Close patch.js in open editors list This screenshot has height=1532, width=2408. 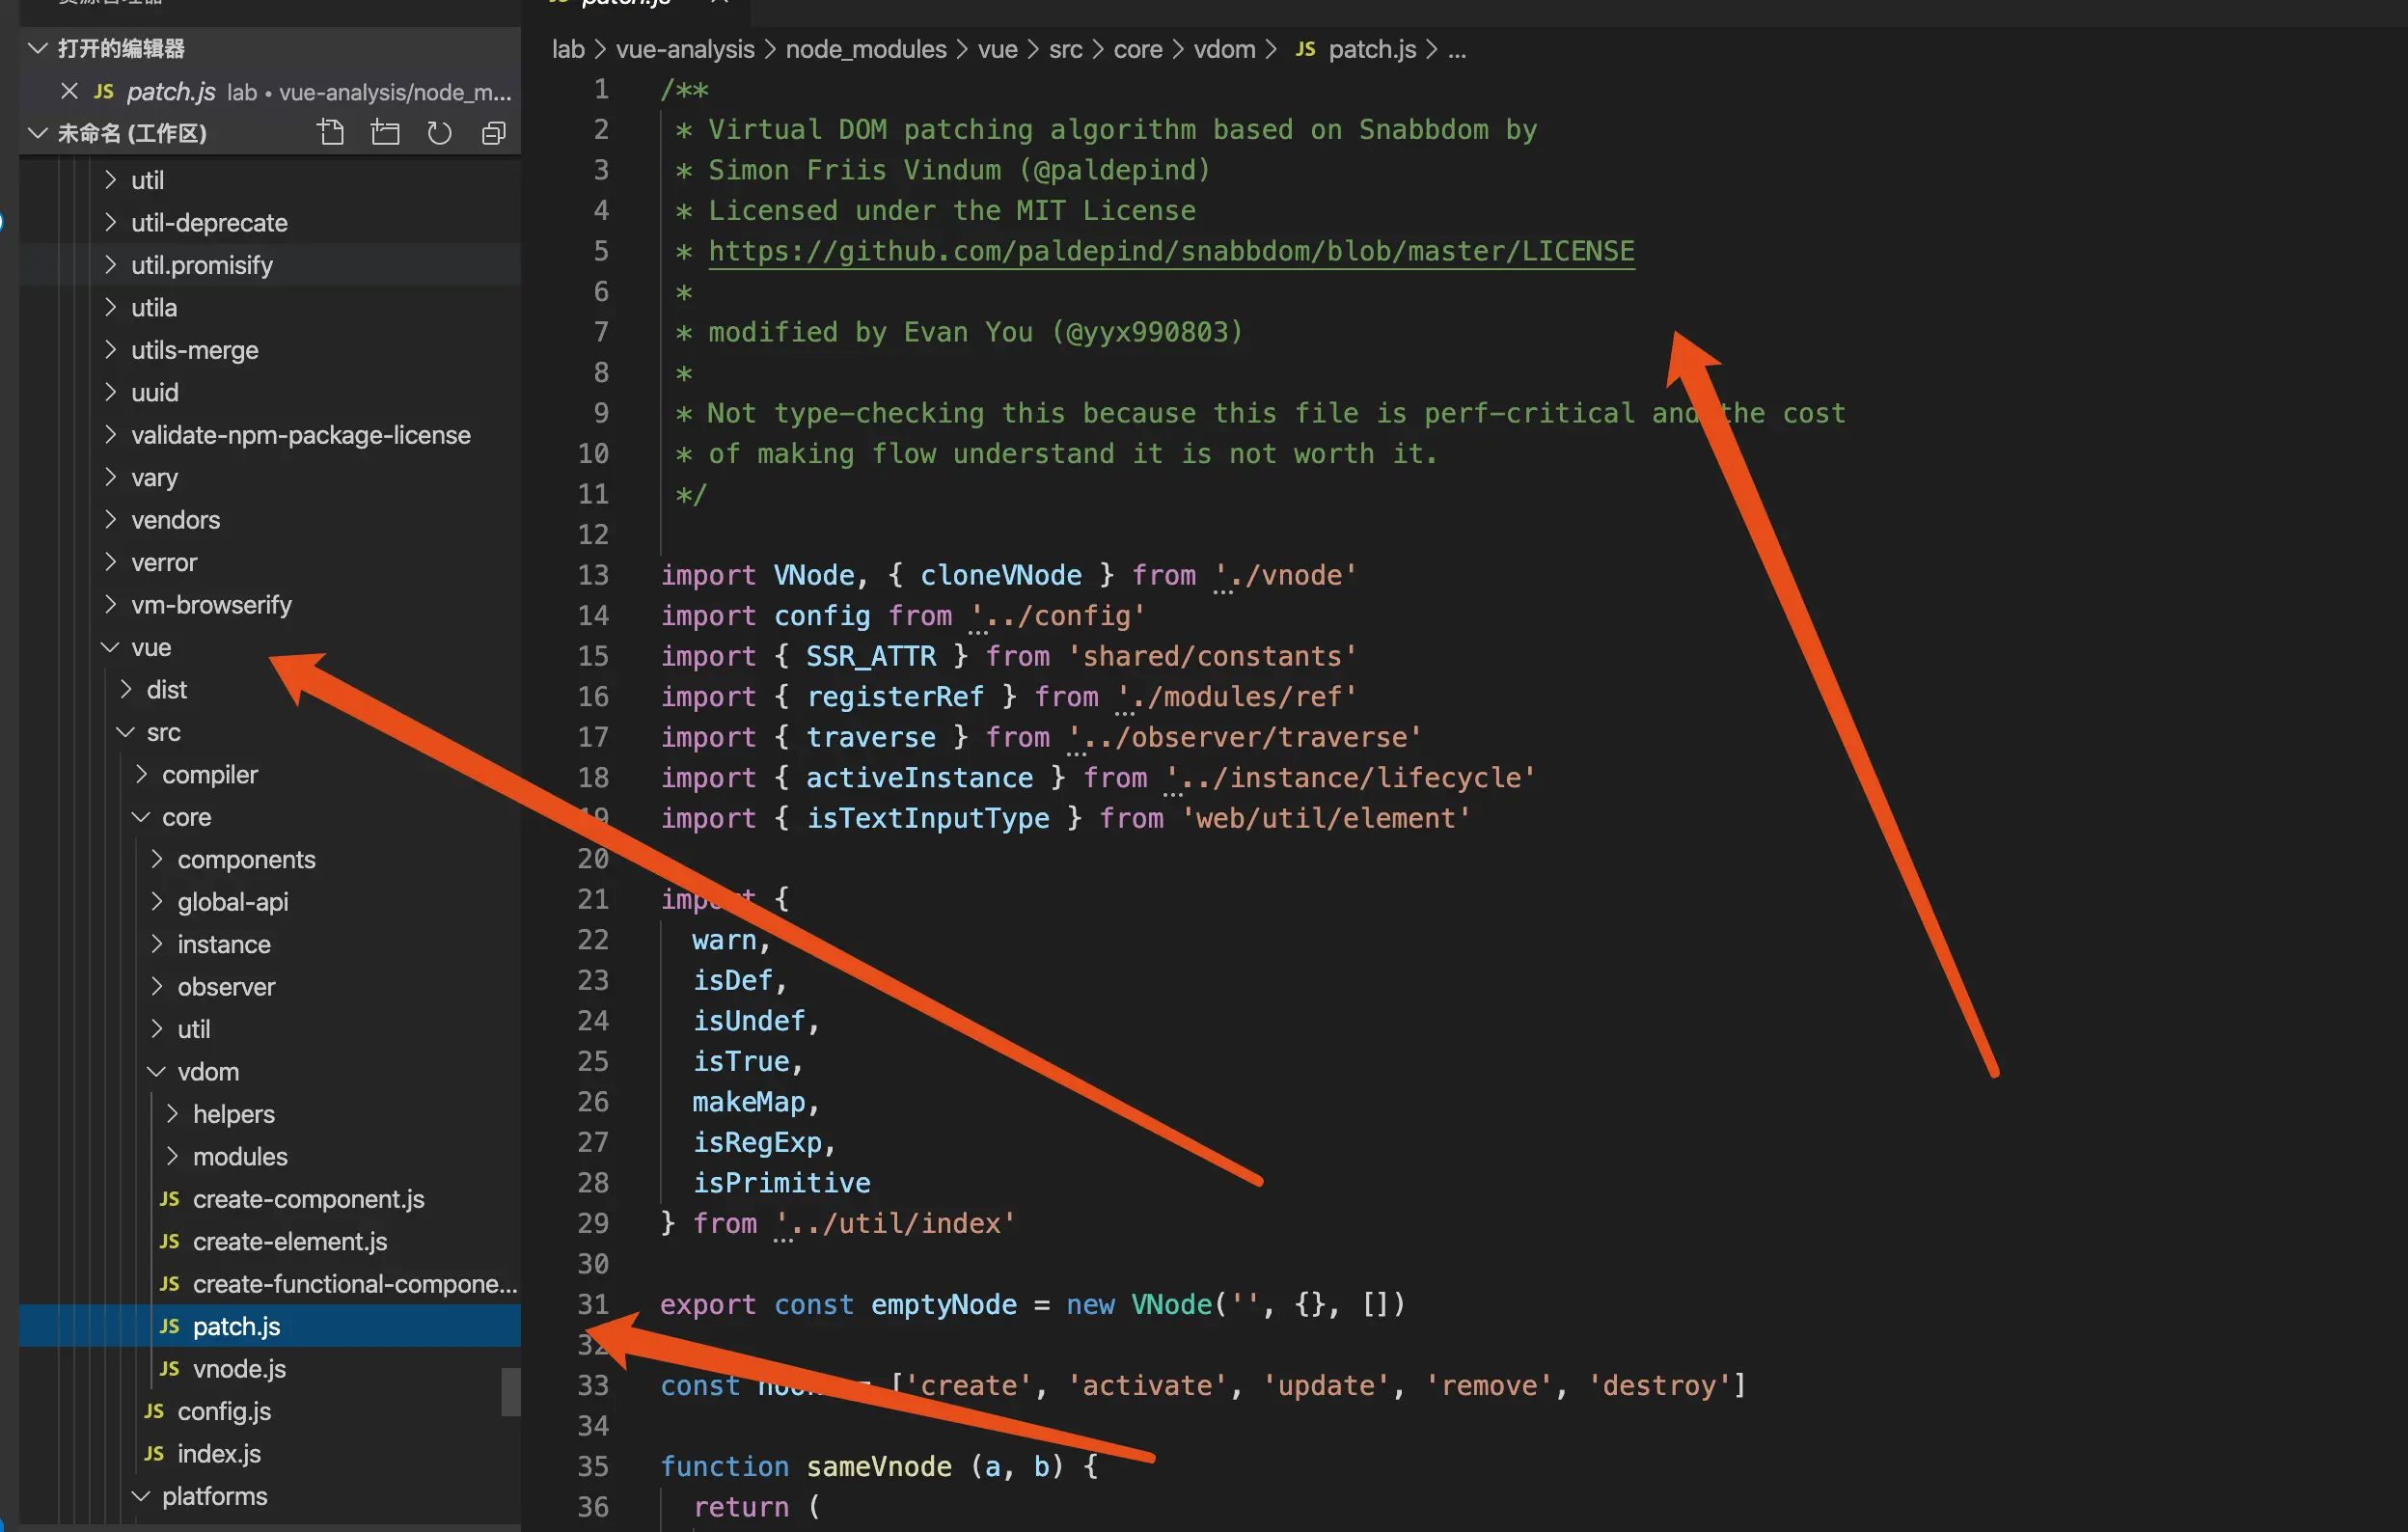tap(69, 91)
